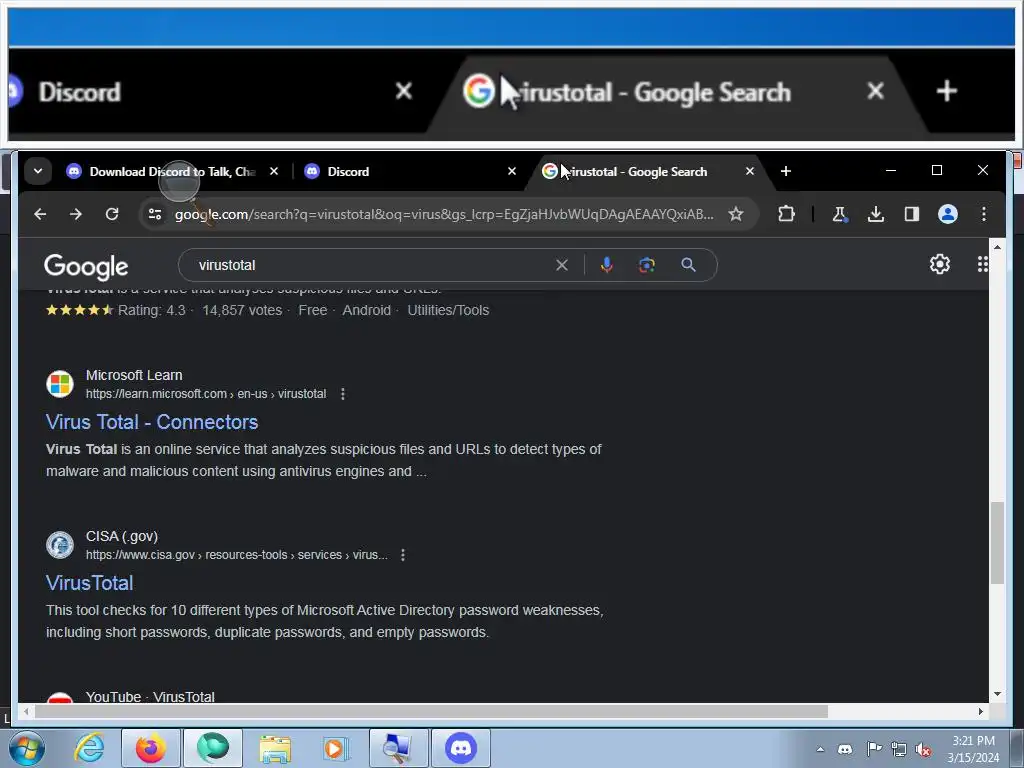The height and width of the screenshot is (768, 1024).
Task: Open Virus Total - Connectors result
Action: (x=152, y=422)
